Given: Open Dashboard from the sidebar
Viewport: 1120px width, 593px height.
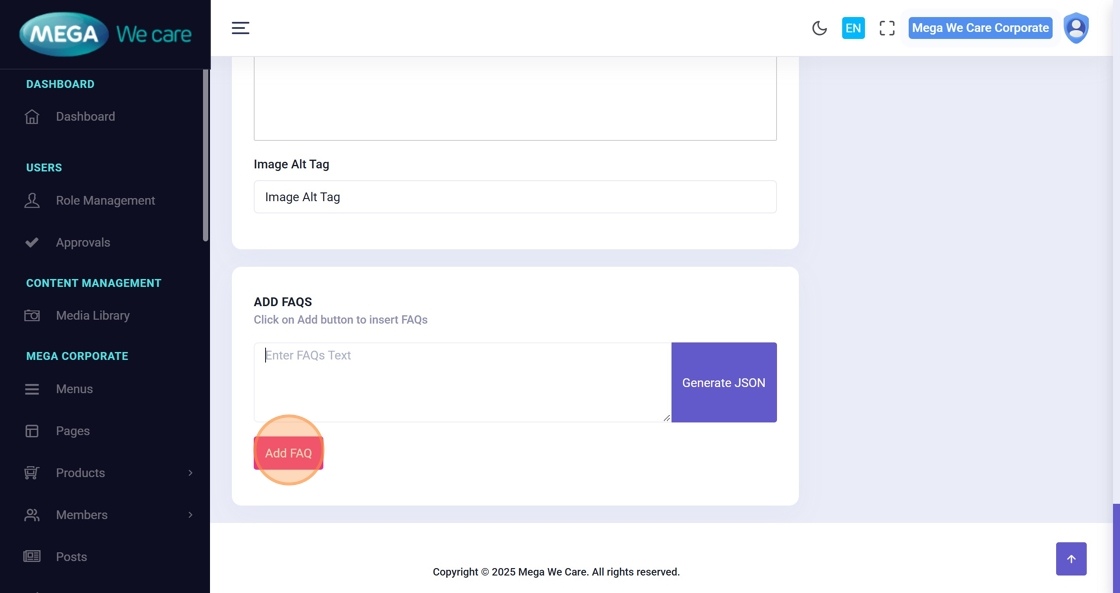Looking at the screenshot, I should [x=85, y=117].
